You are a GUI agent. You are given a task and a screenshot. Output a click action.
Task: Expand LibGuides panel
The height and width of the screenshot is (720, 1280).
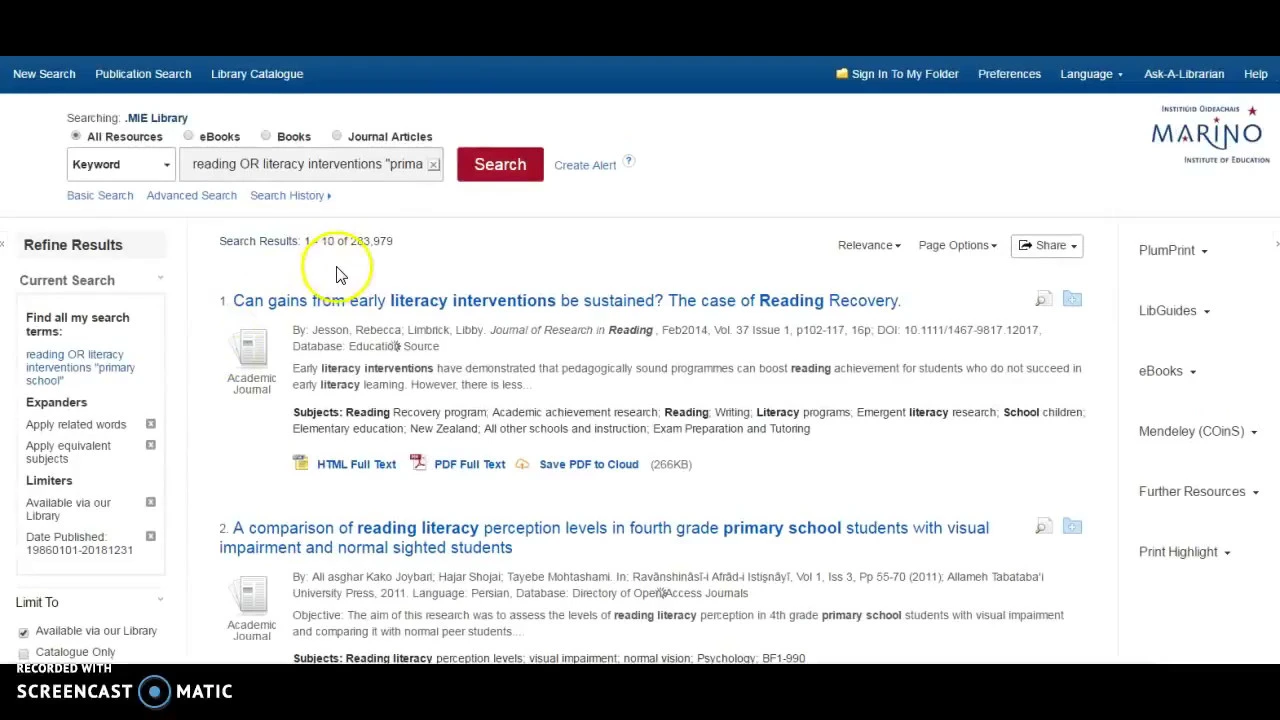pyautogui.click(x=1174, y=311)
